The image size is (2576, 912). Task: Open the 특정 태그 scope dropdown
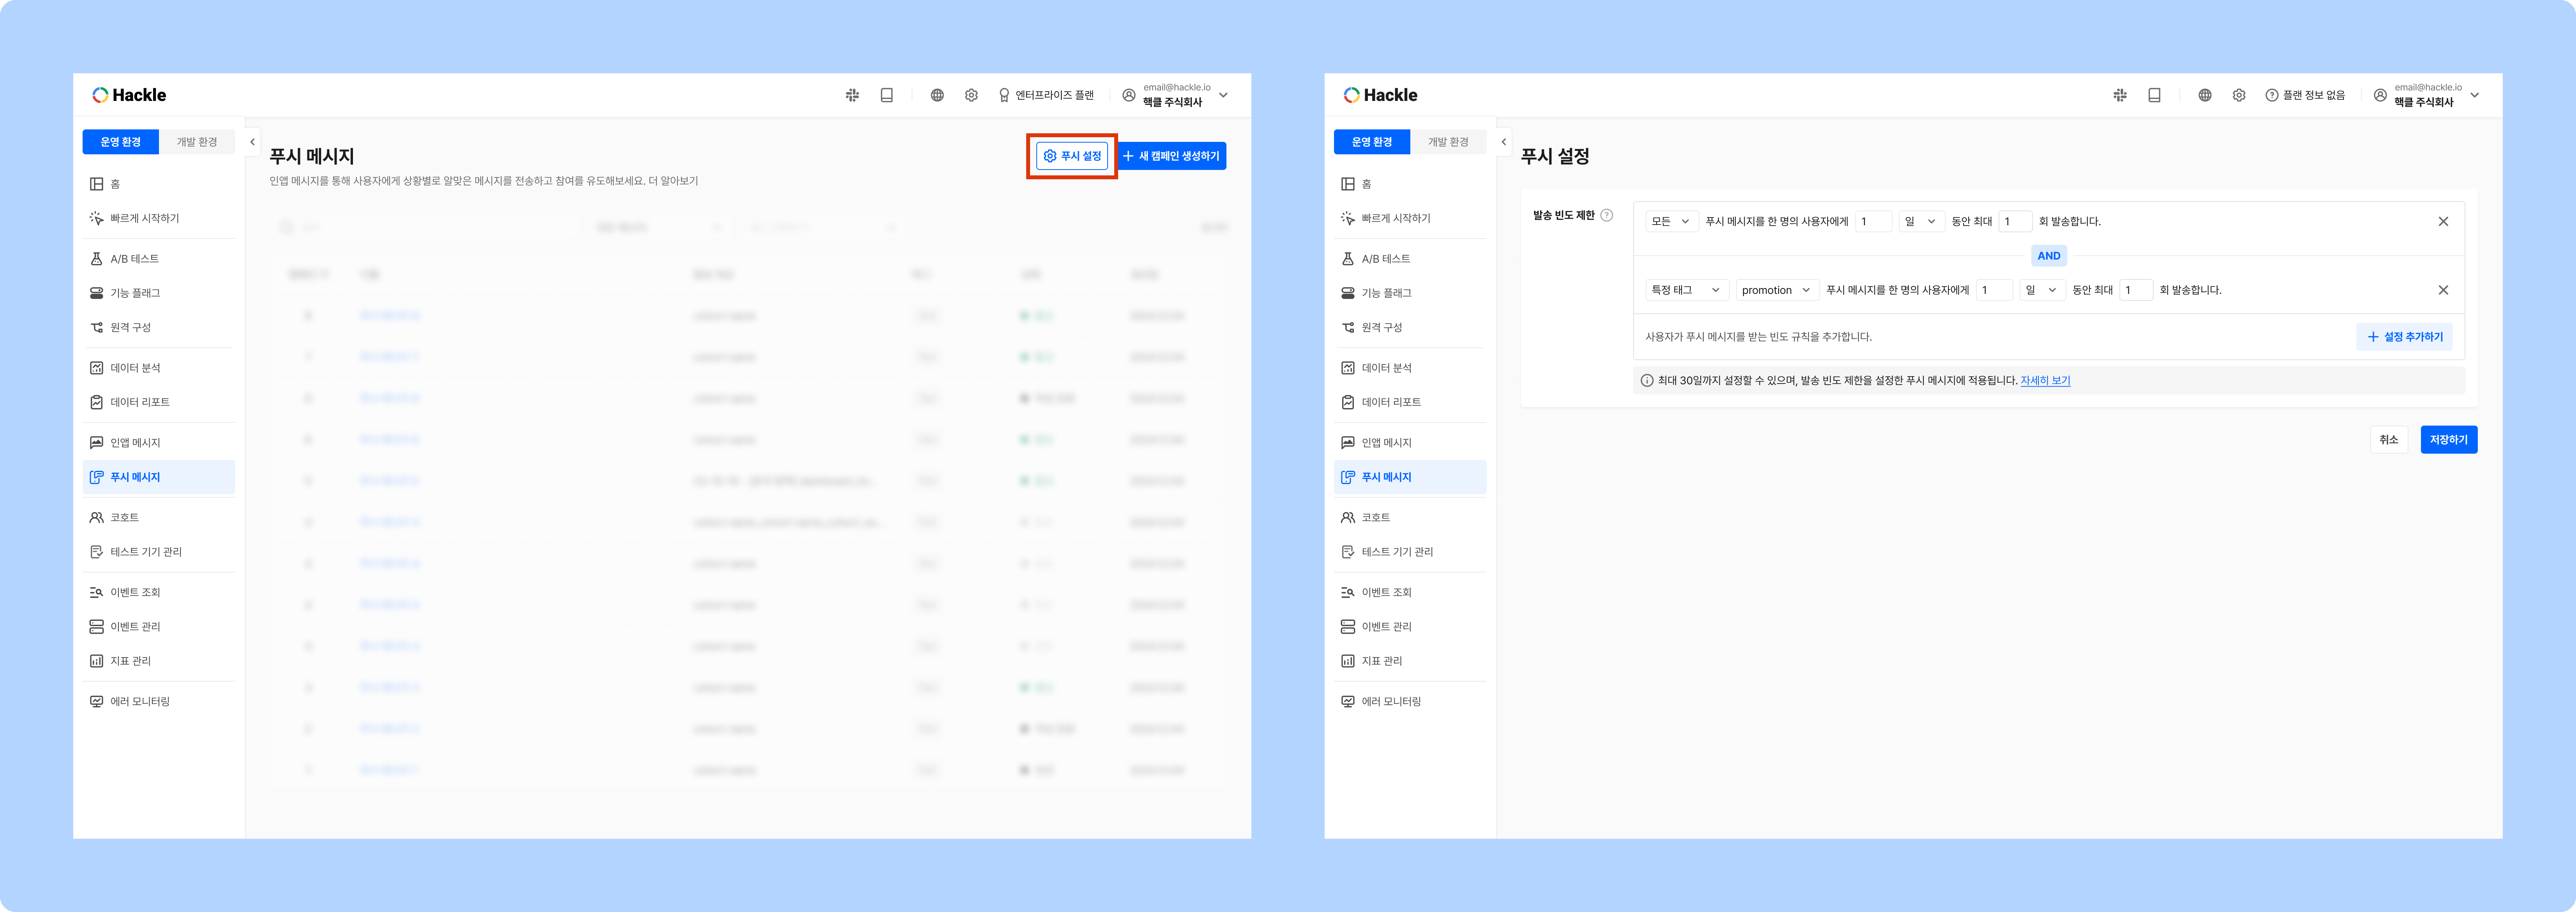1687,290
